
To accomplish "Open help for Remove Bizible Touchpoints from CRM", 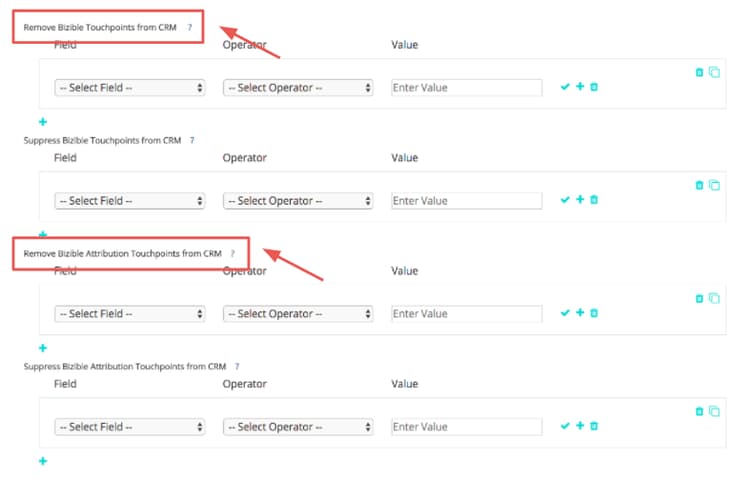I will tap(190, 27).
